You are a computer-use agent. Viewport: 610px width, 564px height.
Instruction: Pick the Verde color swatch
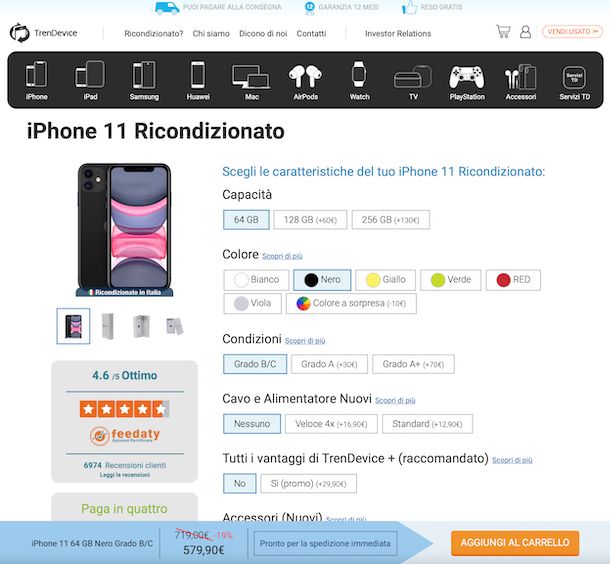[x=450, y=280]
